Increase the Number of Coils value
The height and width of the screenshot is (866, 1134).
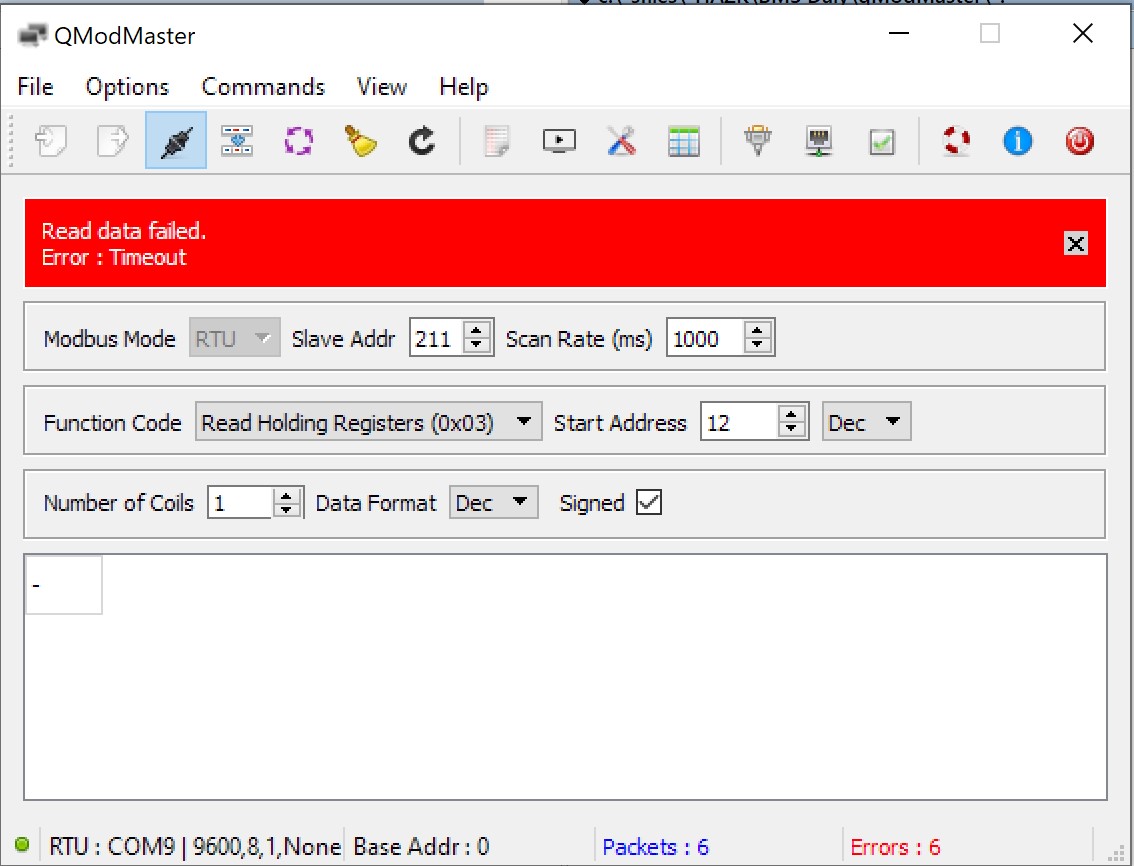[286, 496]
